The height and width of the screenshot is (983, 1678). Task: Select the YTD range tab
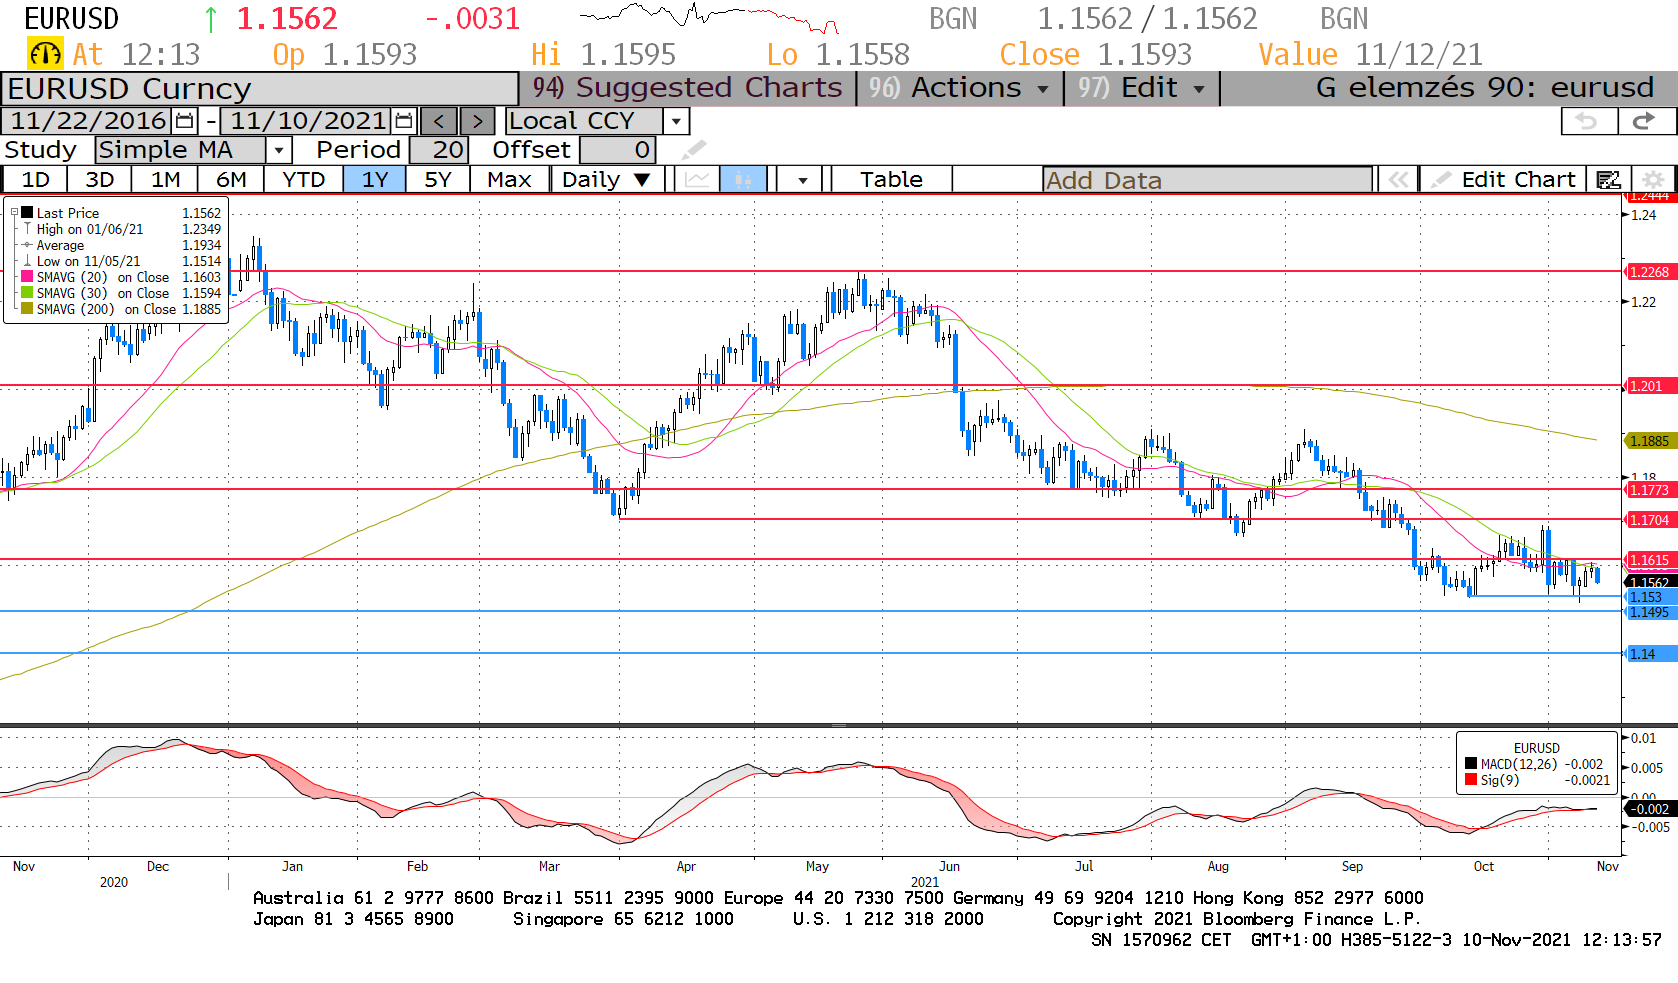click(303, 180)
